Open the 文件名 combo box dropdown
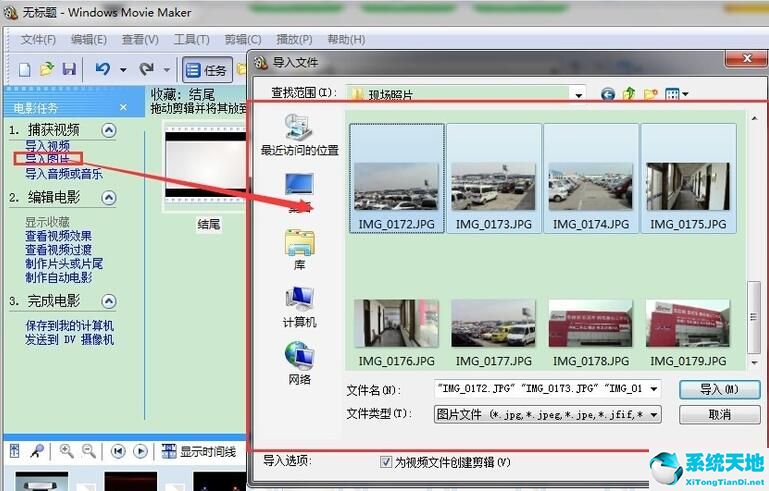This screenshot has height=491, width=769. coord(654,389)
